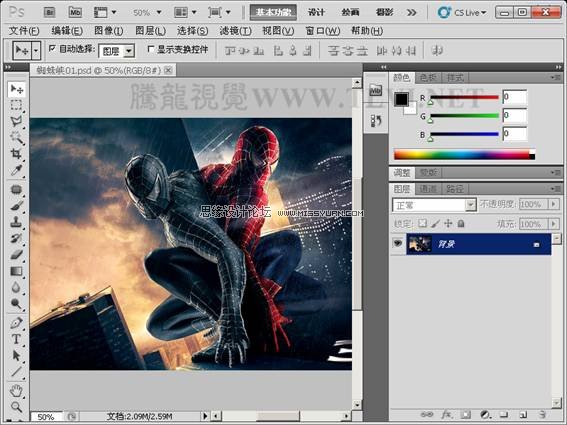Open the 滤镜(T) menu
Screen dimensions: 567x425
(235, 31)
